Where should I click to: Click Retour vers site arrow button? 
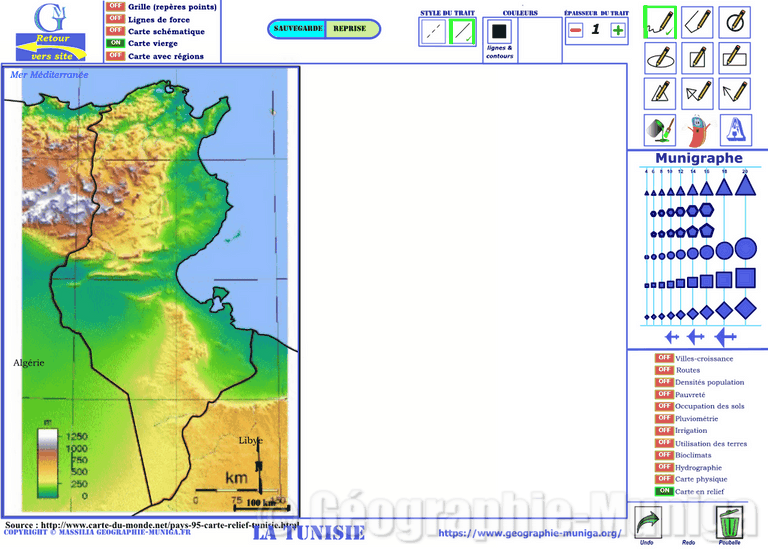50,47
